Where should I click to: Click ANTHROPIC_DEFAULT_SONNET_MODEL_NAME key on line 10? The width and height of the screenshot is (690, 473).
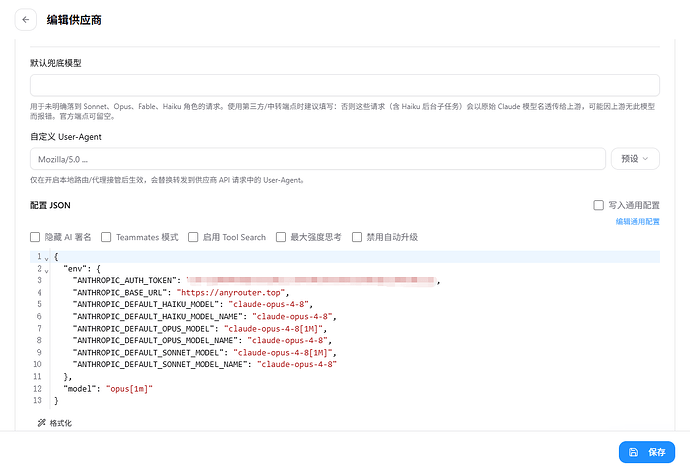point(160,364)
